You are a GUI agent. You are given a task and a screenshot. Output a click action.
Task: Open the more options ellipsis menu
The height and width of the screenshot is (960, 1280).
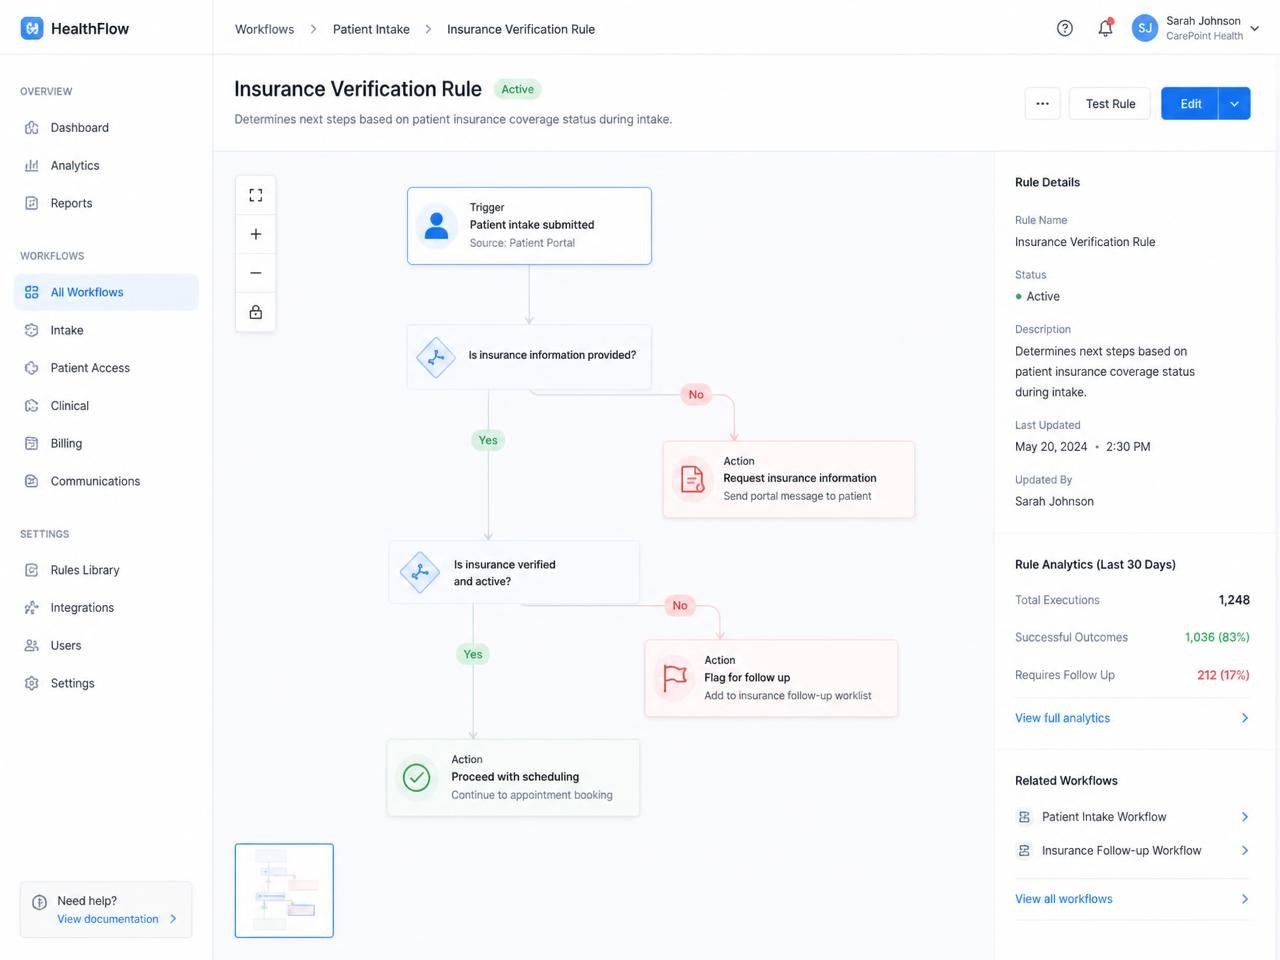pyautogui.click(x=1042, y=104)
